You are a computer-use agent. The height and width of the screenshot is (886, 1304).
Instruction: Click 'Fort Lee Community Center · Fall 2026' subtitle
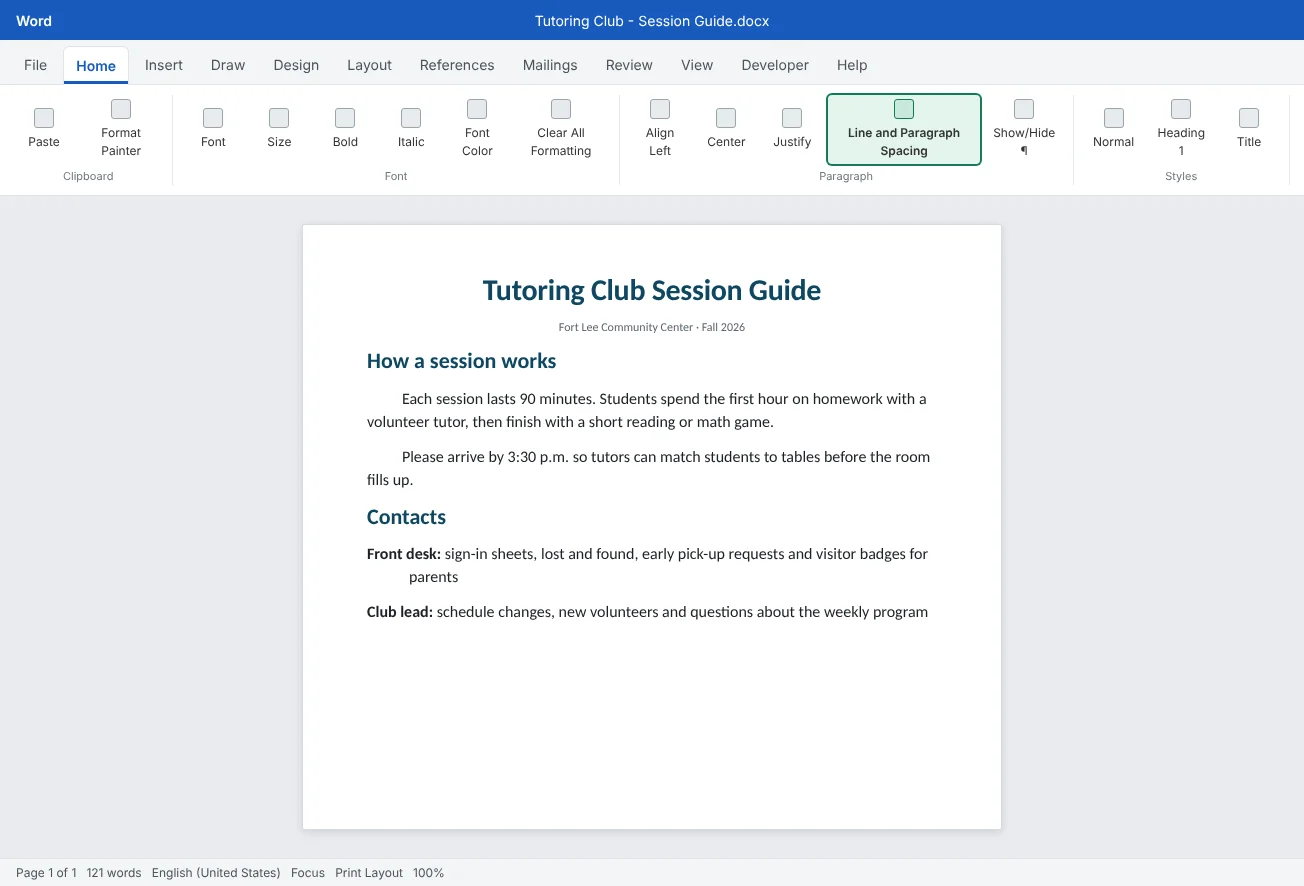click(652, 327)
